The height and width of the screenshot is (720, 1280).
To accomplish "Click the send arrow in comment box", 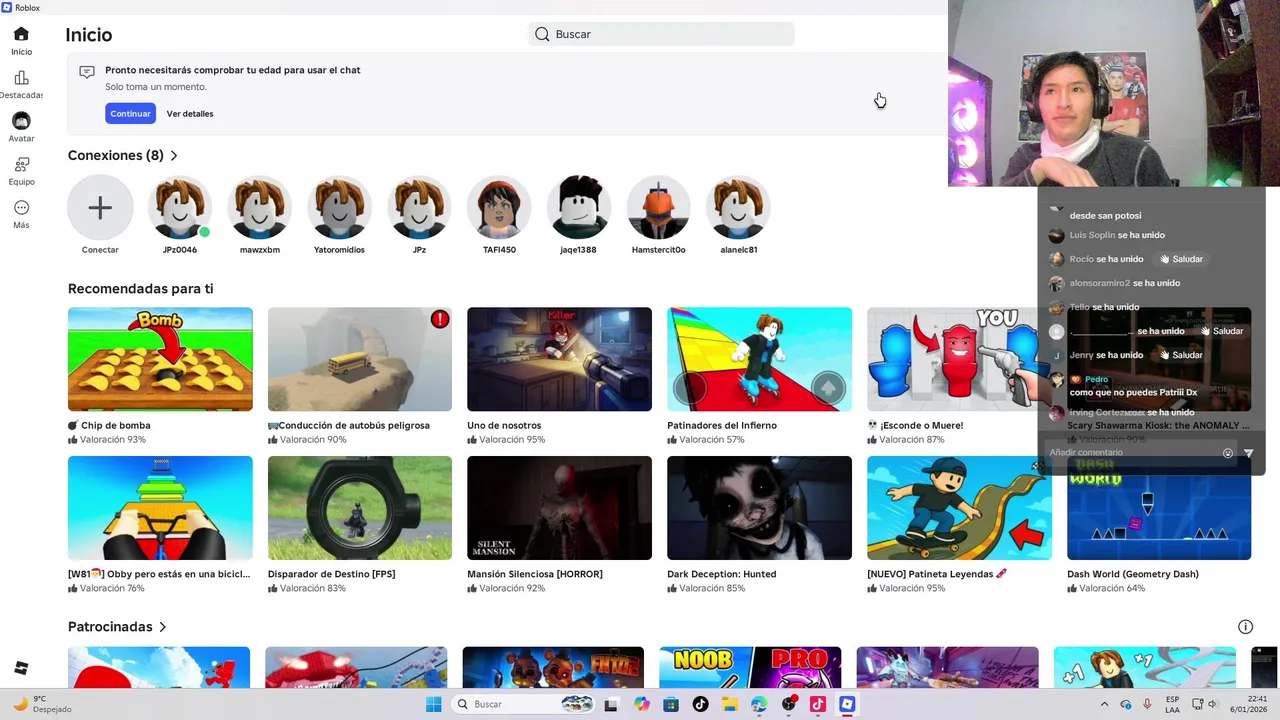I will point(1248,453).
